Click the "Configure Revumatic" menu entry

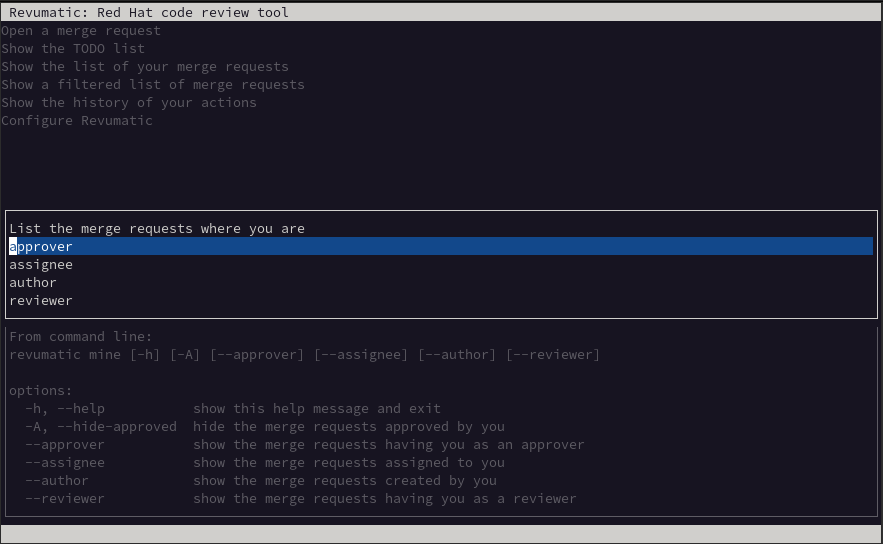pos(77,121)
